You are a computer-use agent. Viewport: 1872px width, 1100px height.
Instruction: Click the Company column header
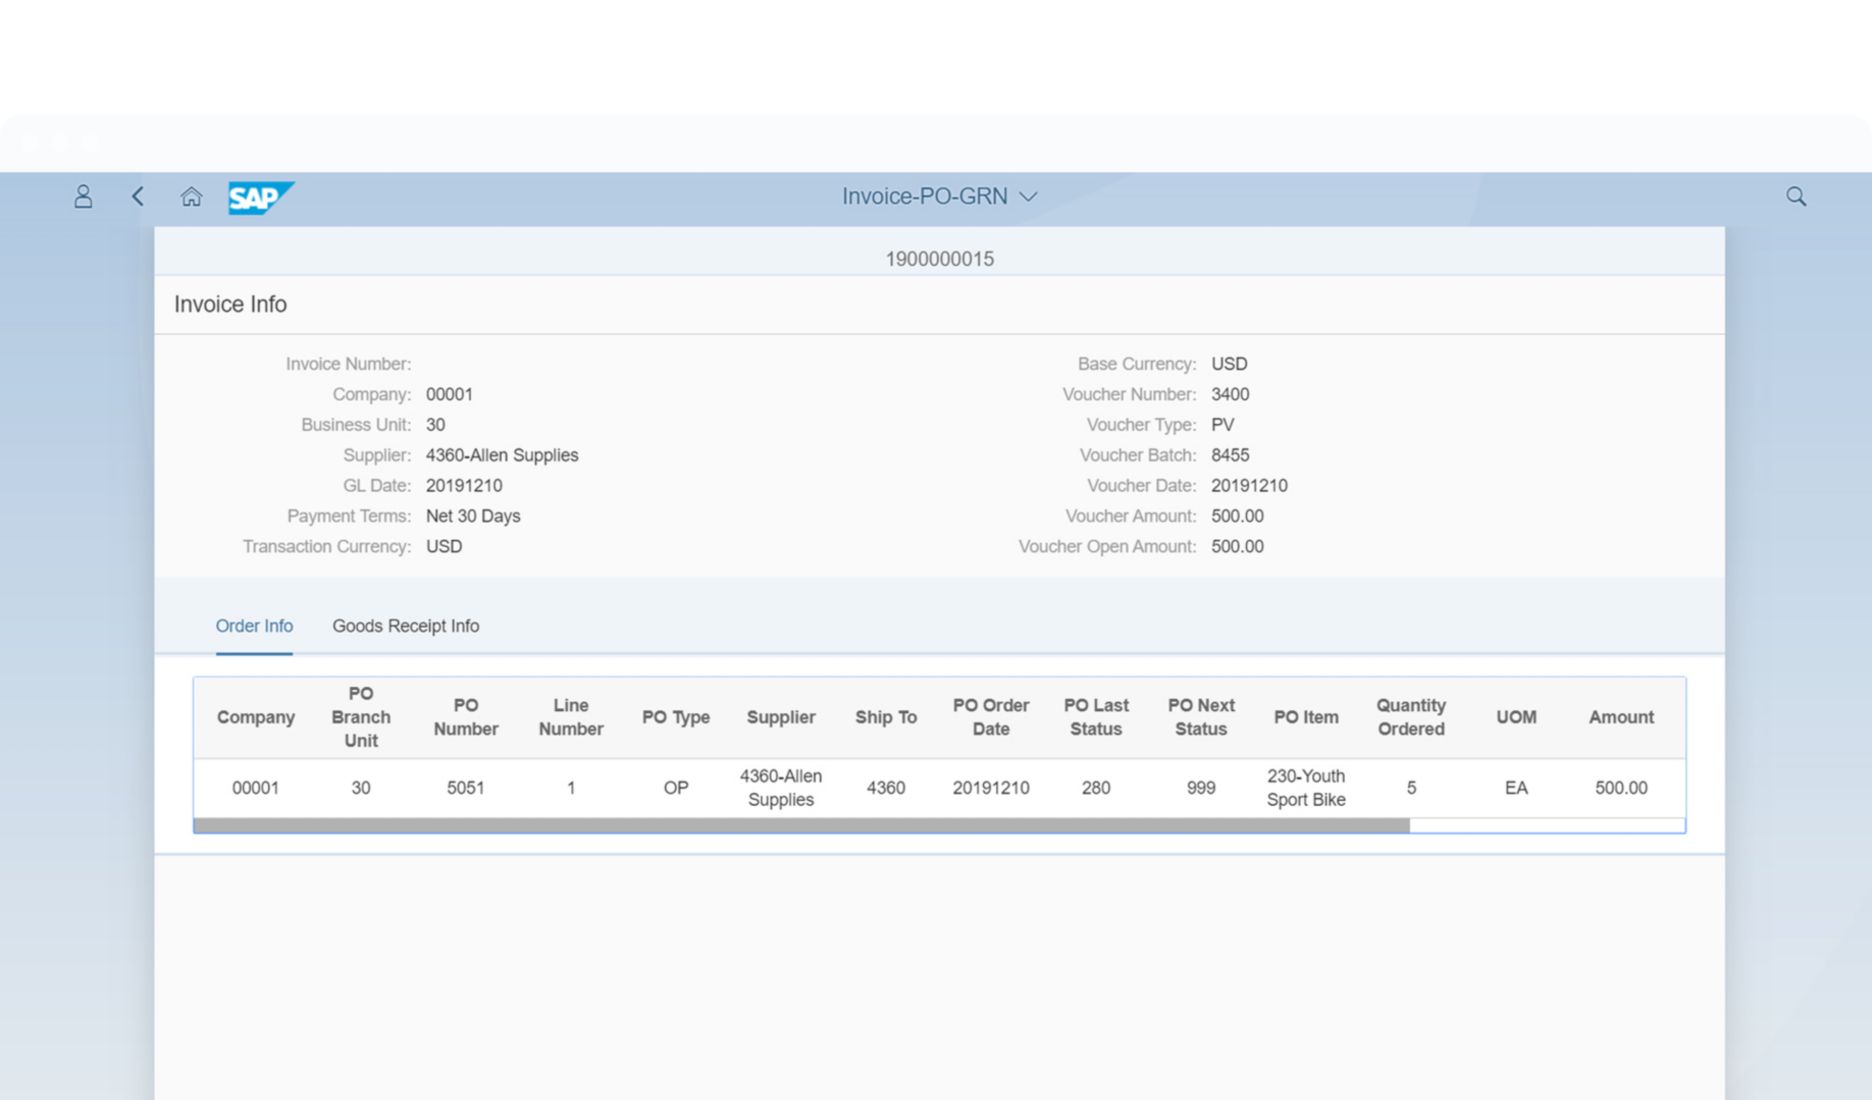click(x=255, y=717)
